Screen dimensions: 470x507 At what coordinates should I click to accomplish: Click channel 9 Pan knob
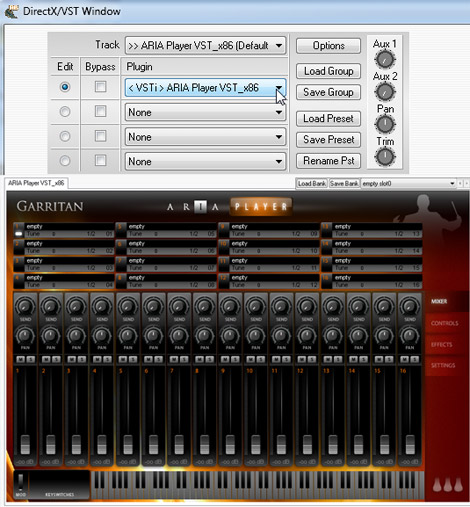coord(230,335)
